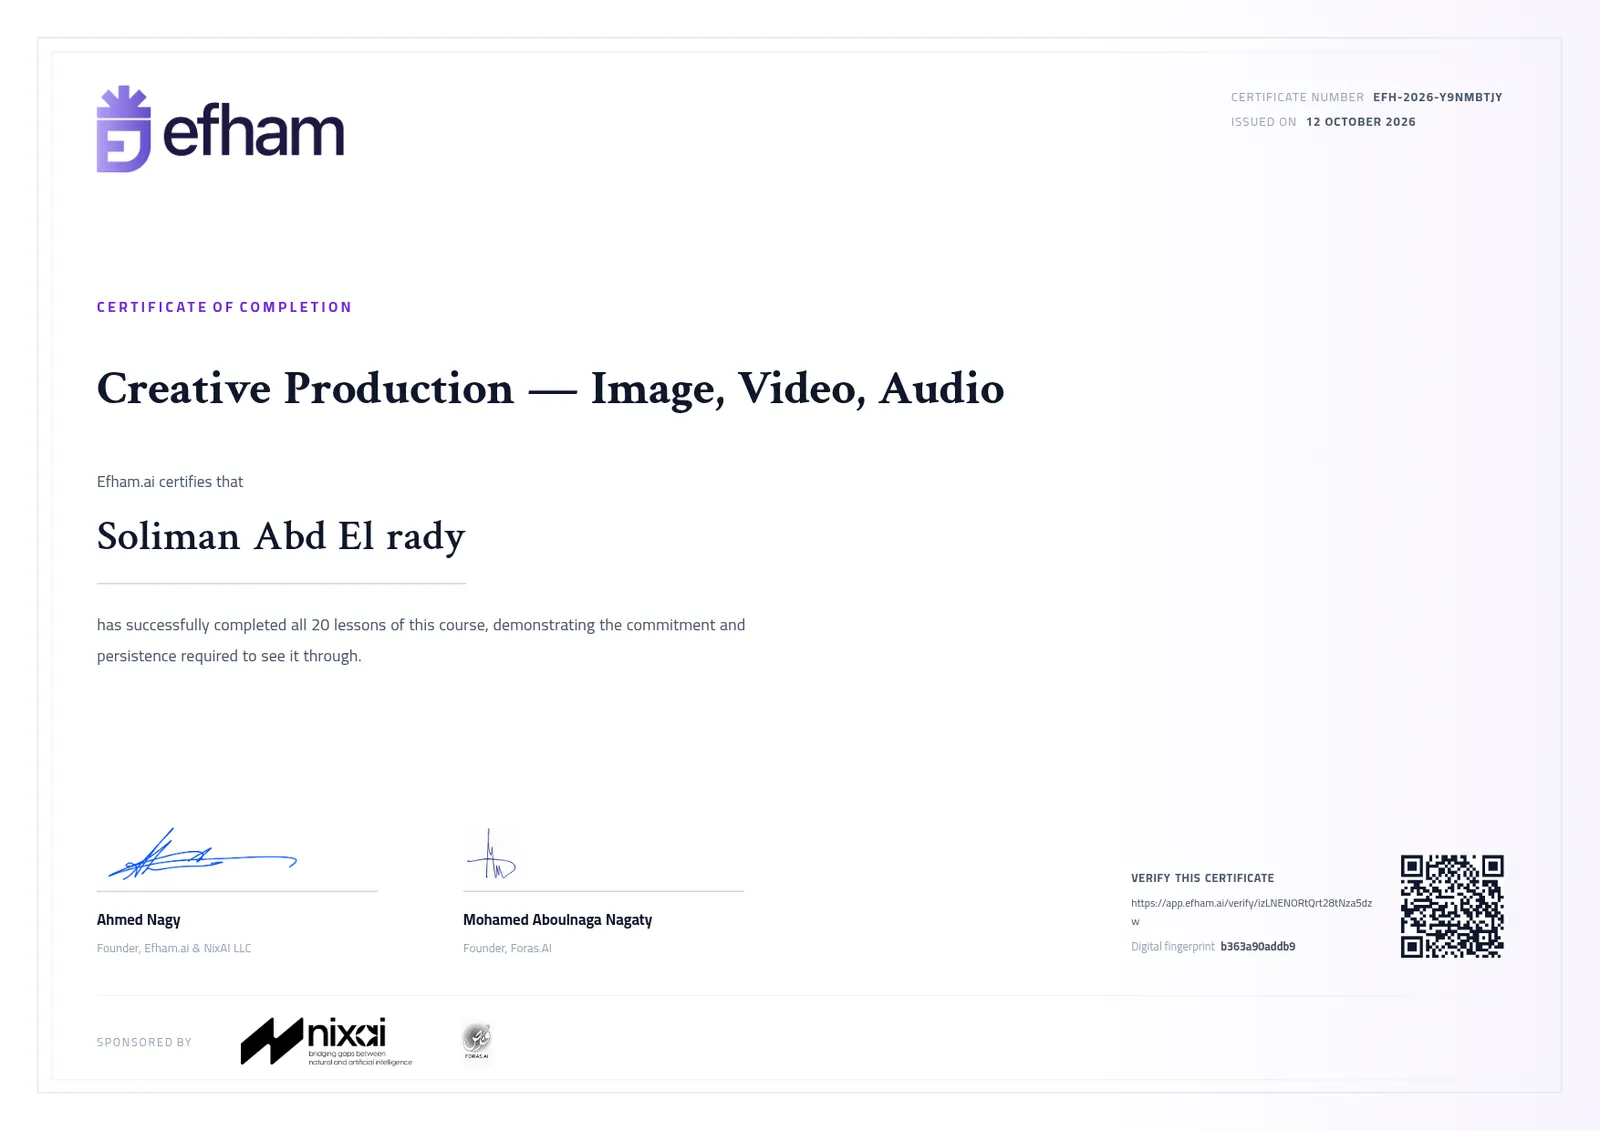The image size is (1600, 1131).
Task: Click the digital fingerprint b363a90addb9
Action: point(1257,946)
